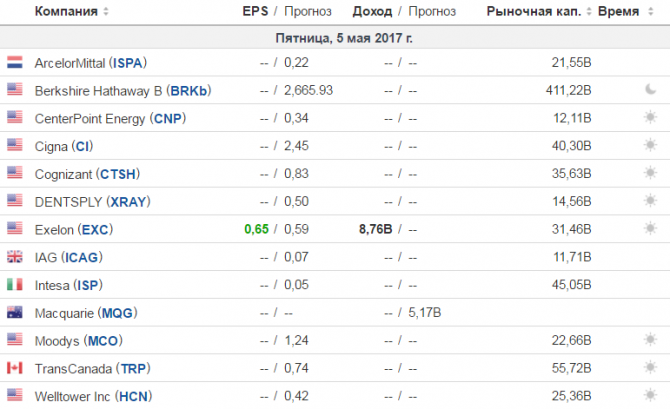
Task: Click the Netherlands flag beside ArcelorMittal
Action: click(x=15, y=62)
